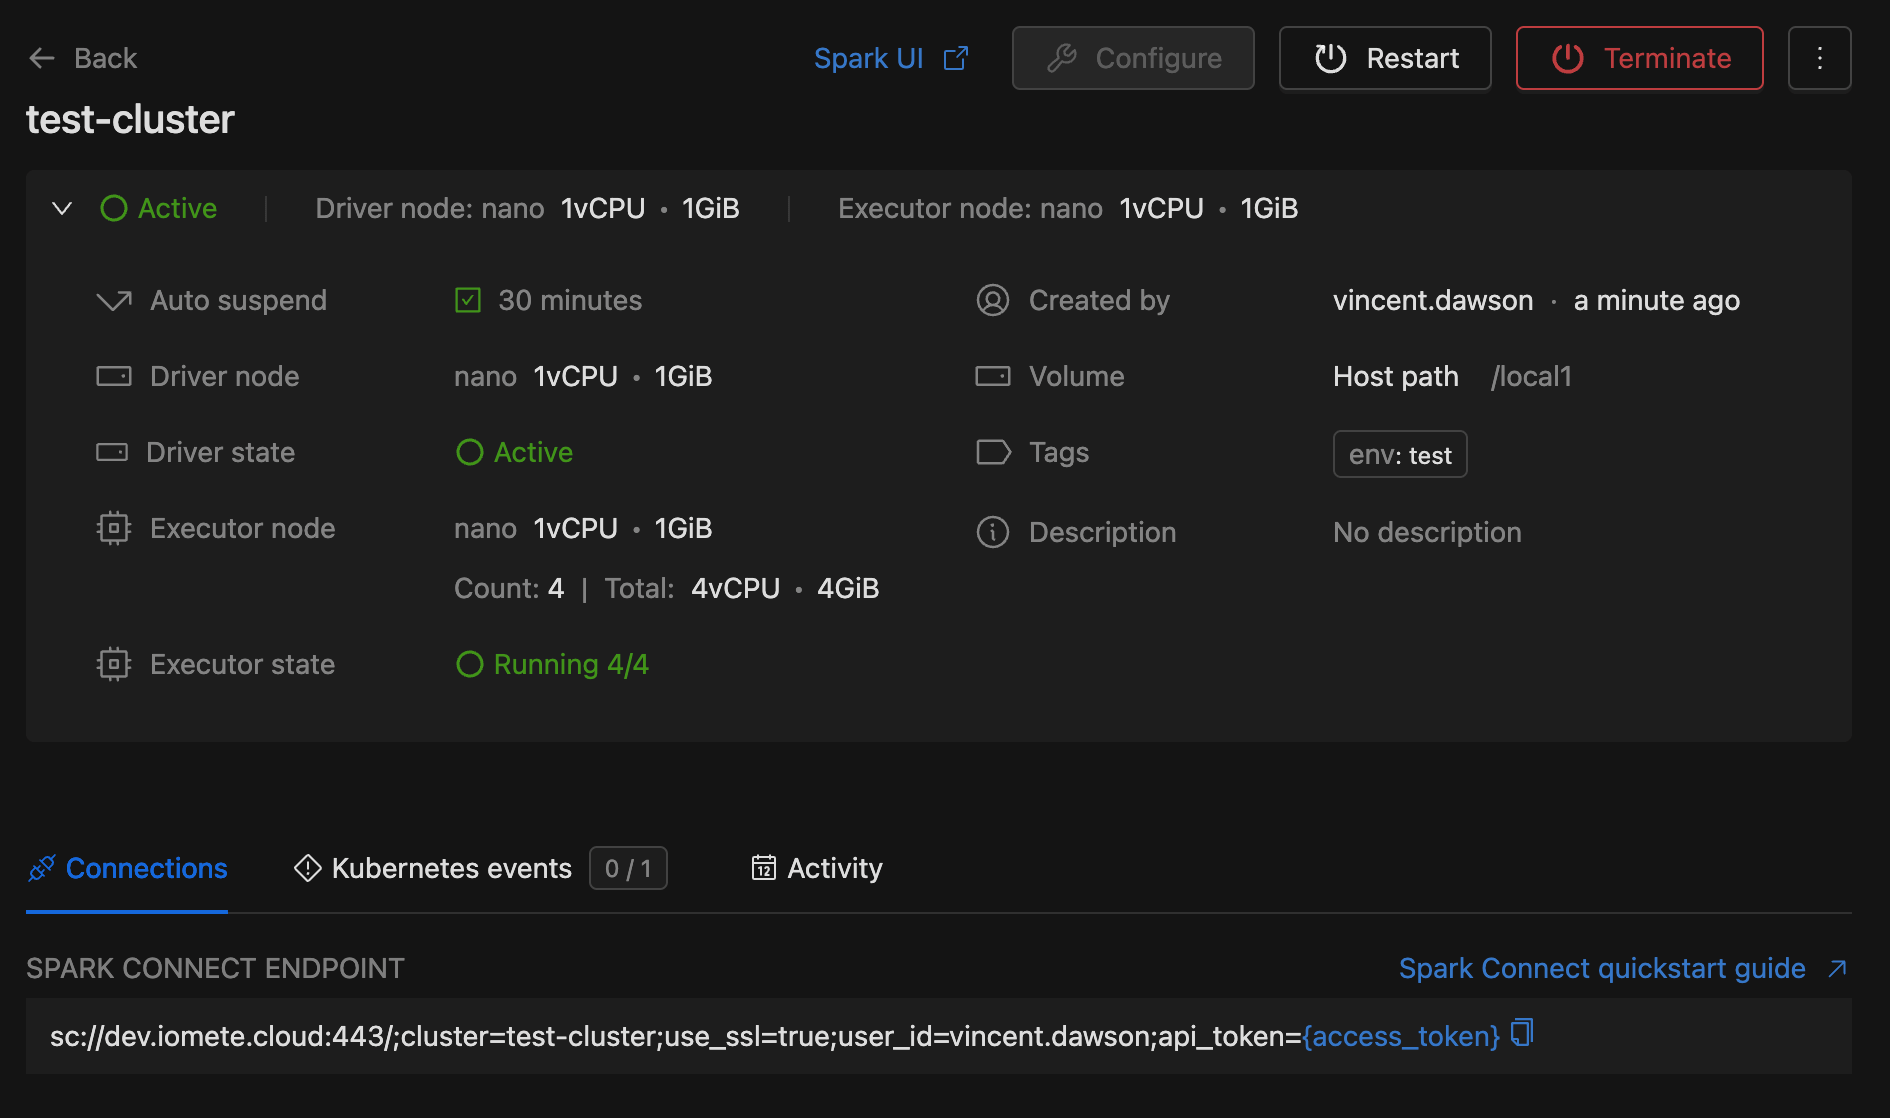
Task: Click the 'a minute ago' timestamp
Action: [1657, 300]
